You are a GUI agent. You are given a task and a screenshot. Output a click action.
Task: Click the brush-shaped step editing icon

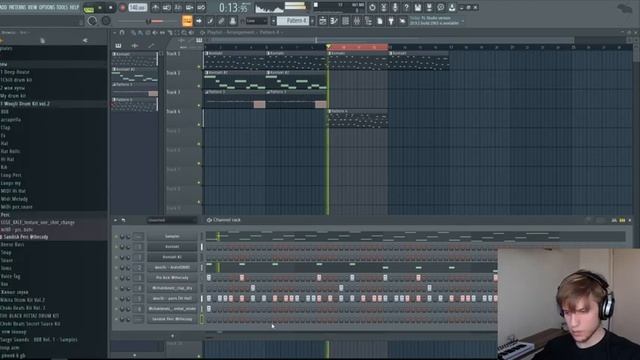pyautogui.click(x=210, y=21)
